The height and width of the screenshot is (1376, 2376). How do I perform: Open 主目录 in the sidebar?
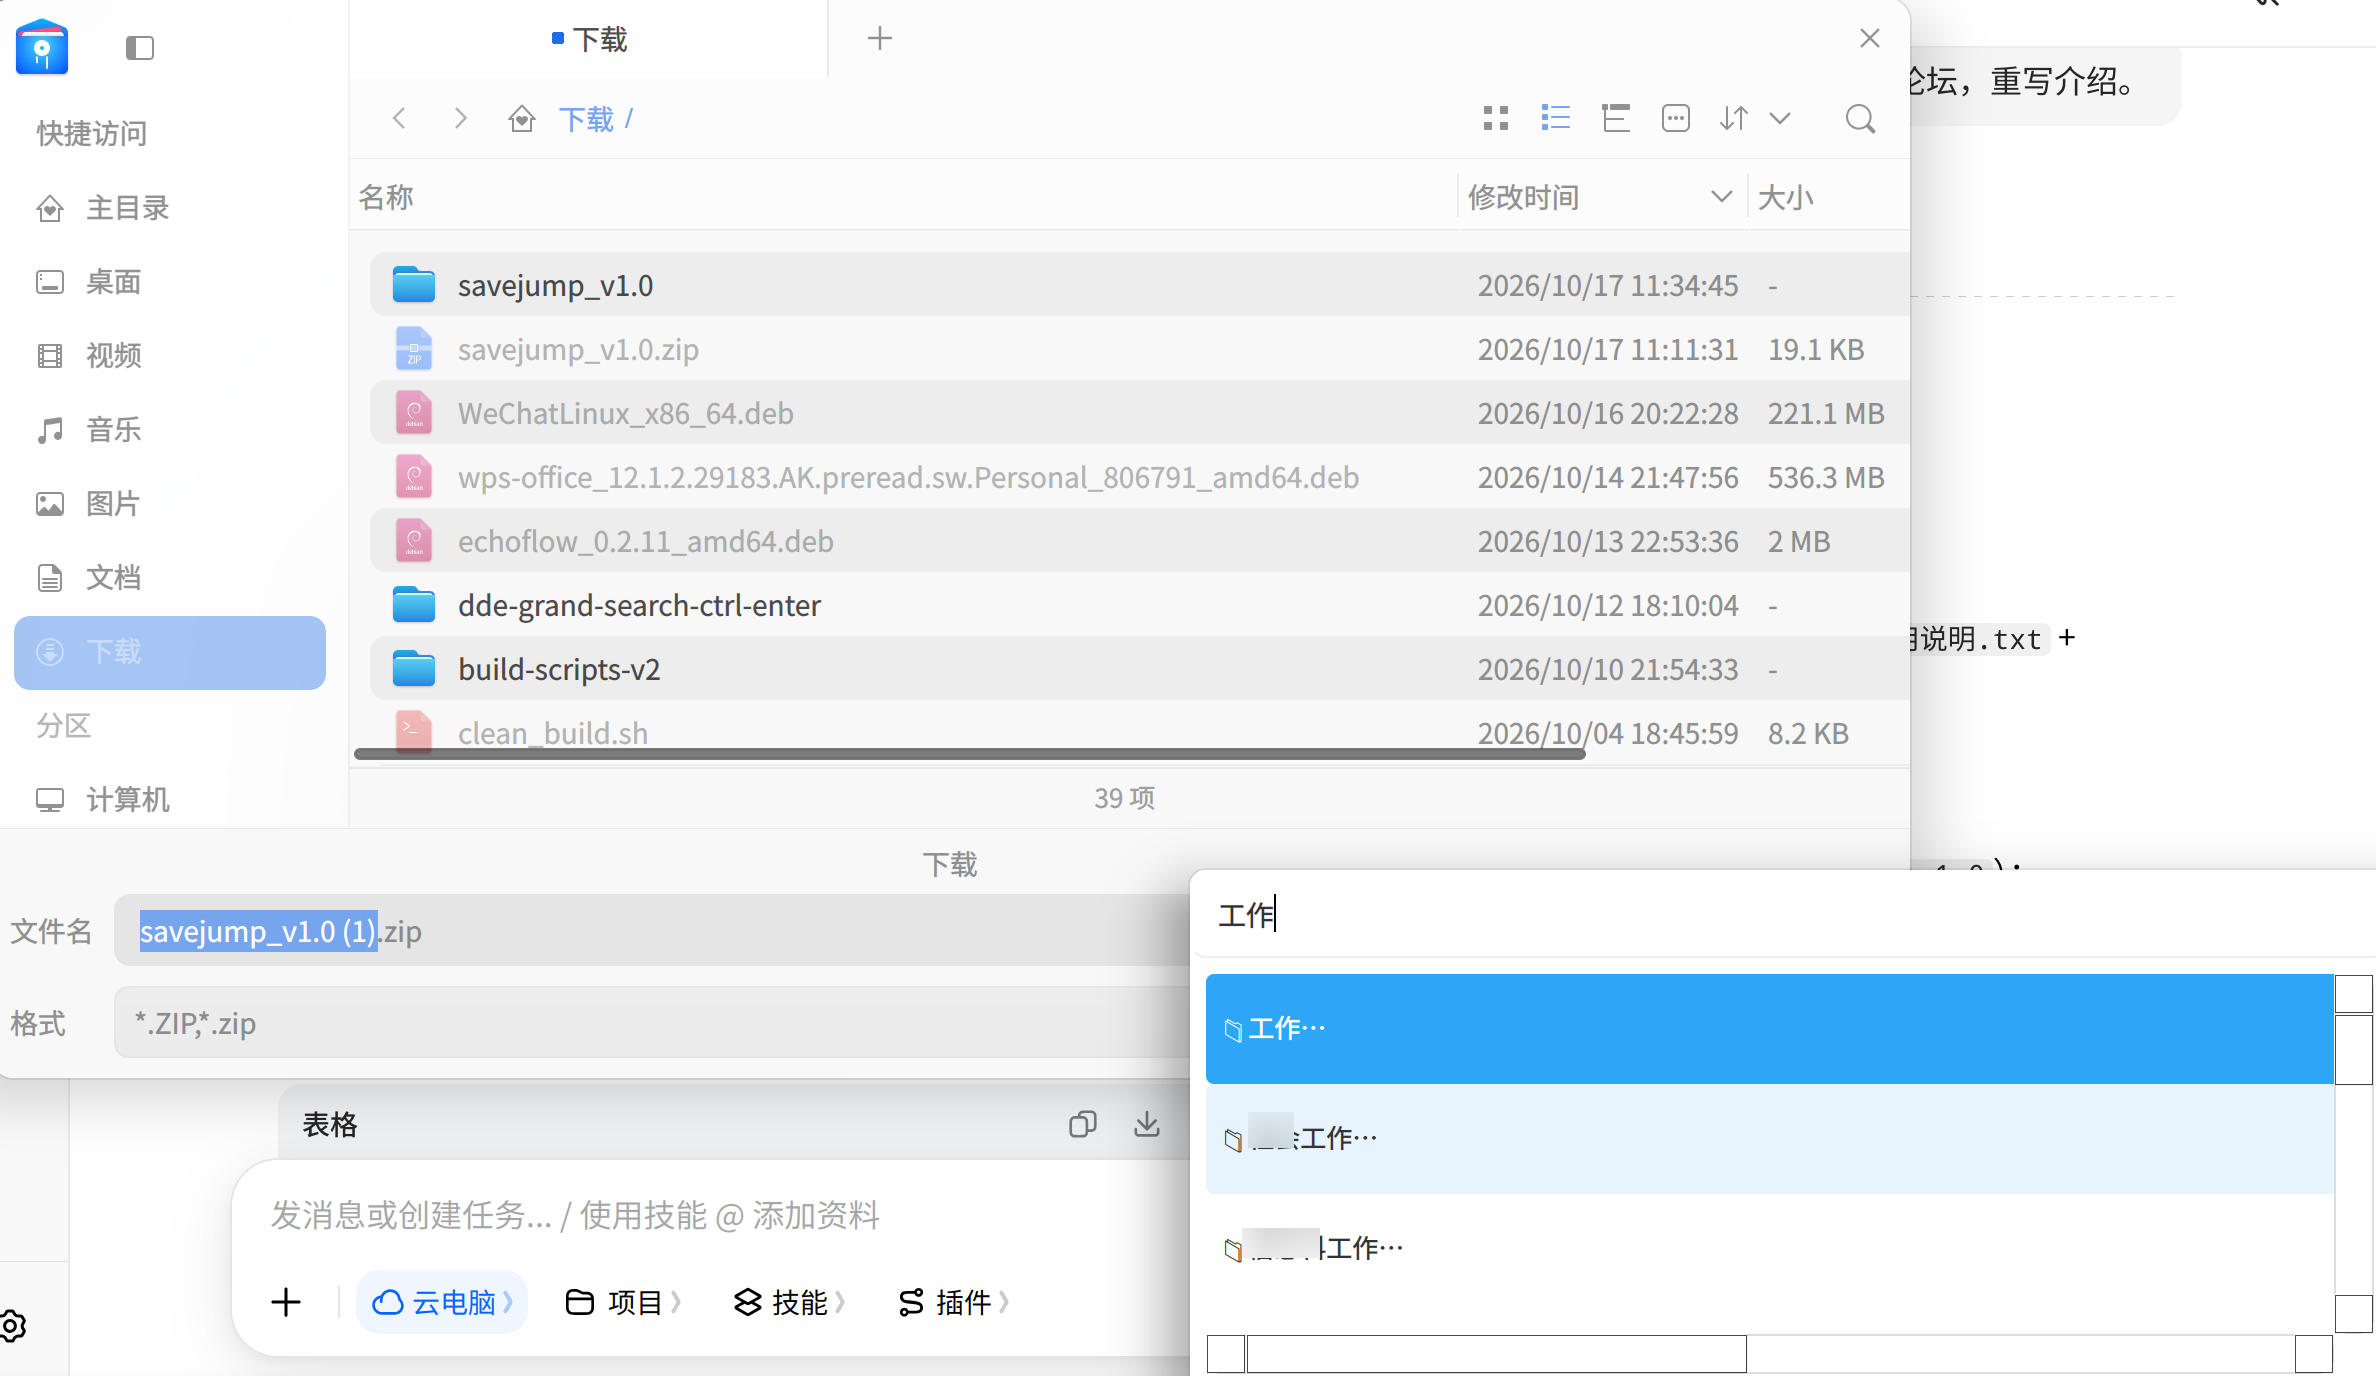tap(170, 208)
